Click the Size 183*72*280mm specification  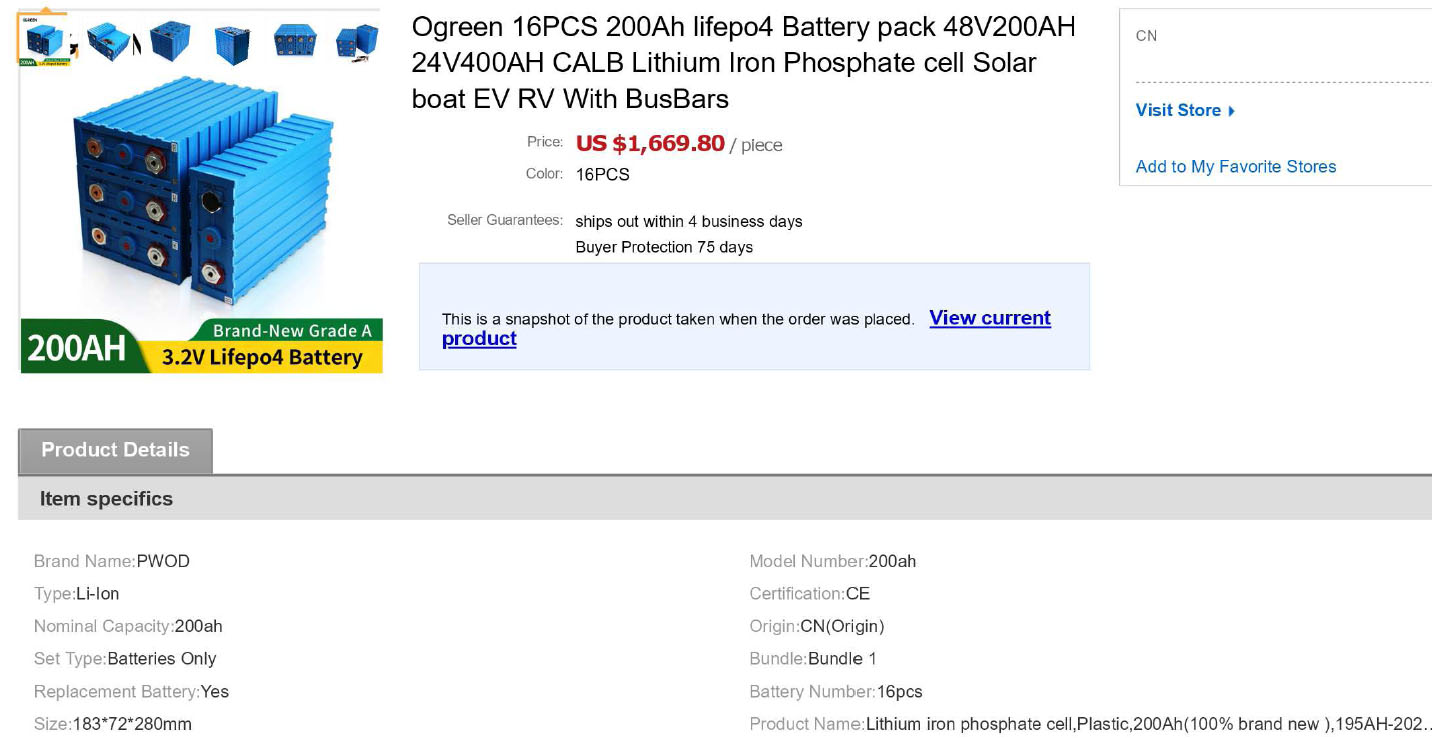113,724
